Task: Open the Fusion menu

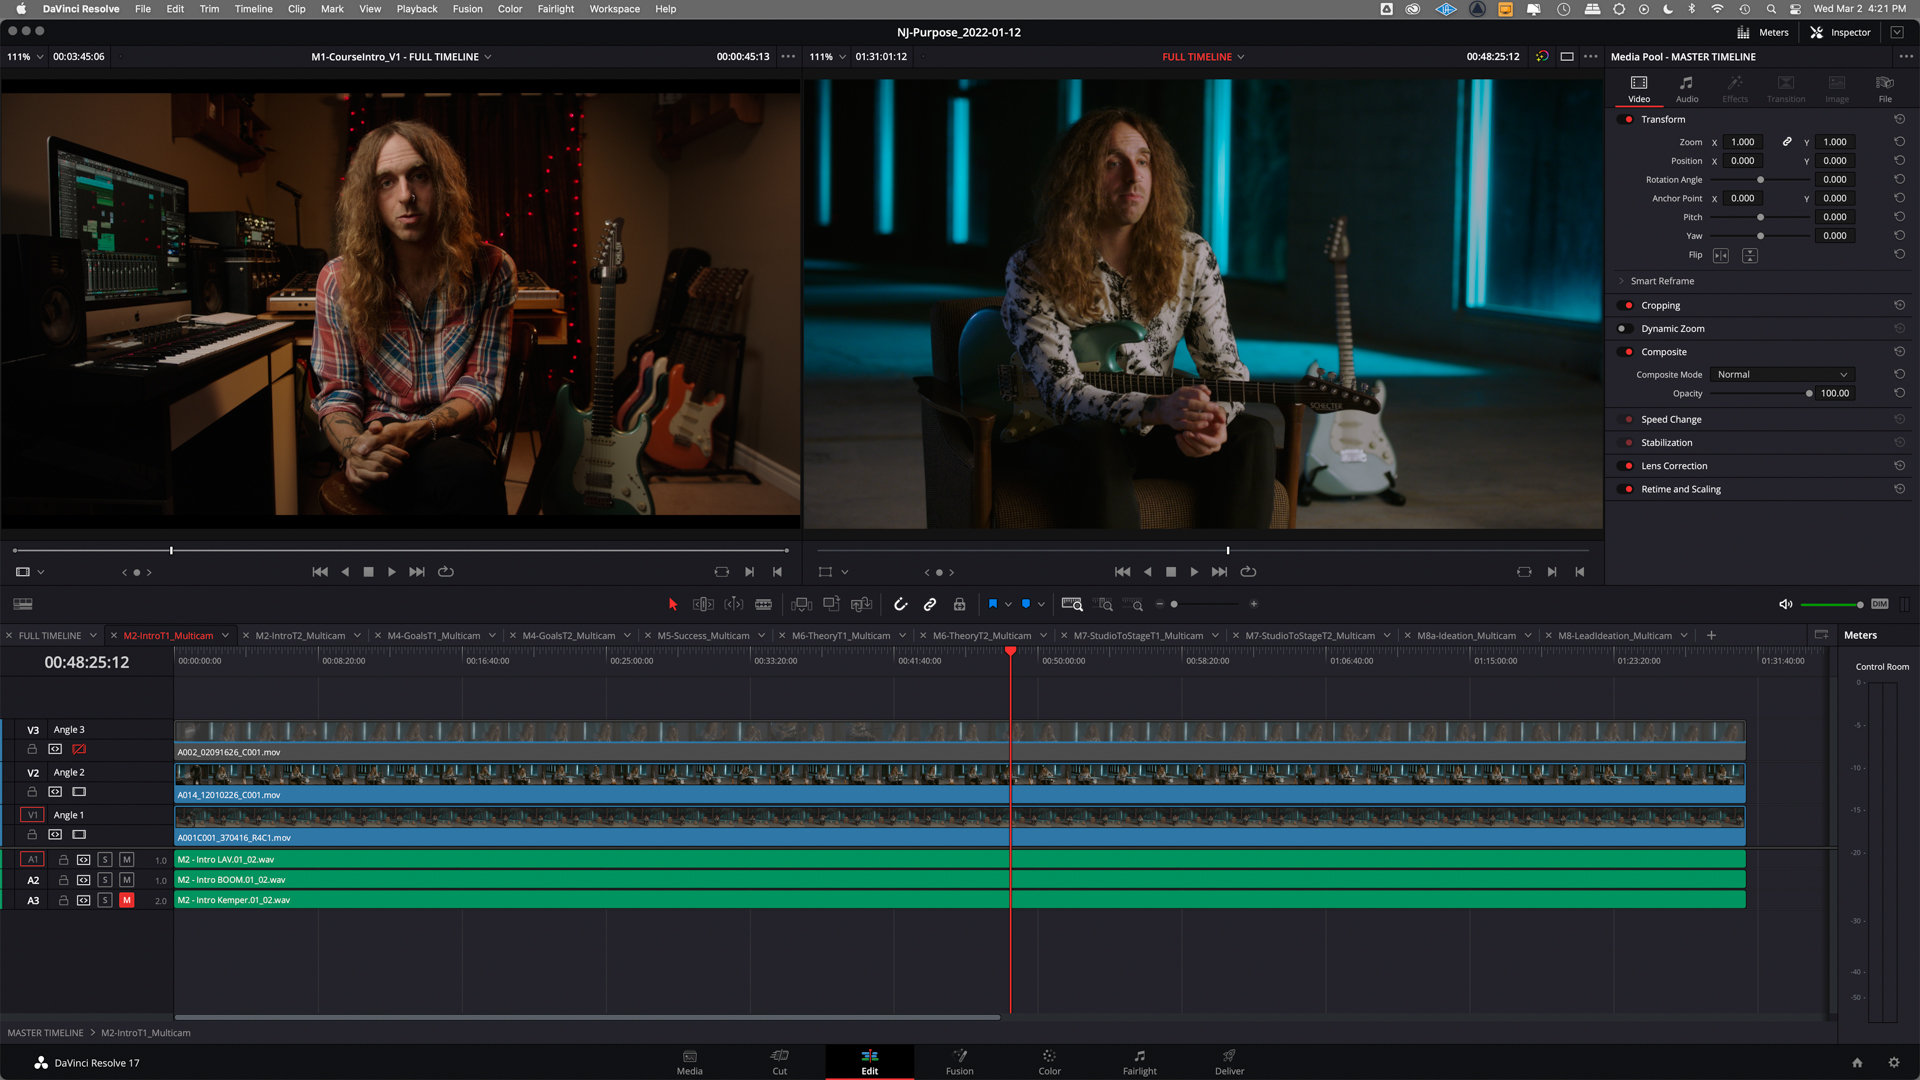Action: (467, 9)
